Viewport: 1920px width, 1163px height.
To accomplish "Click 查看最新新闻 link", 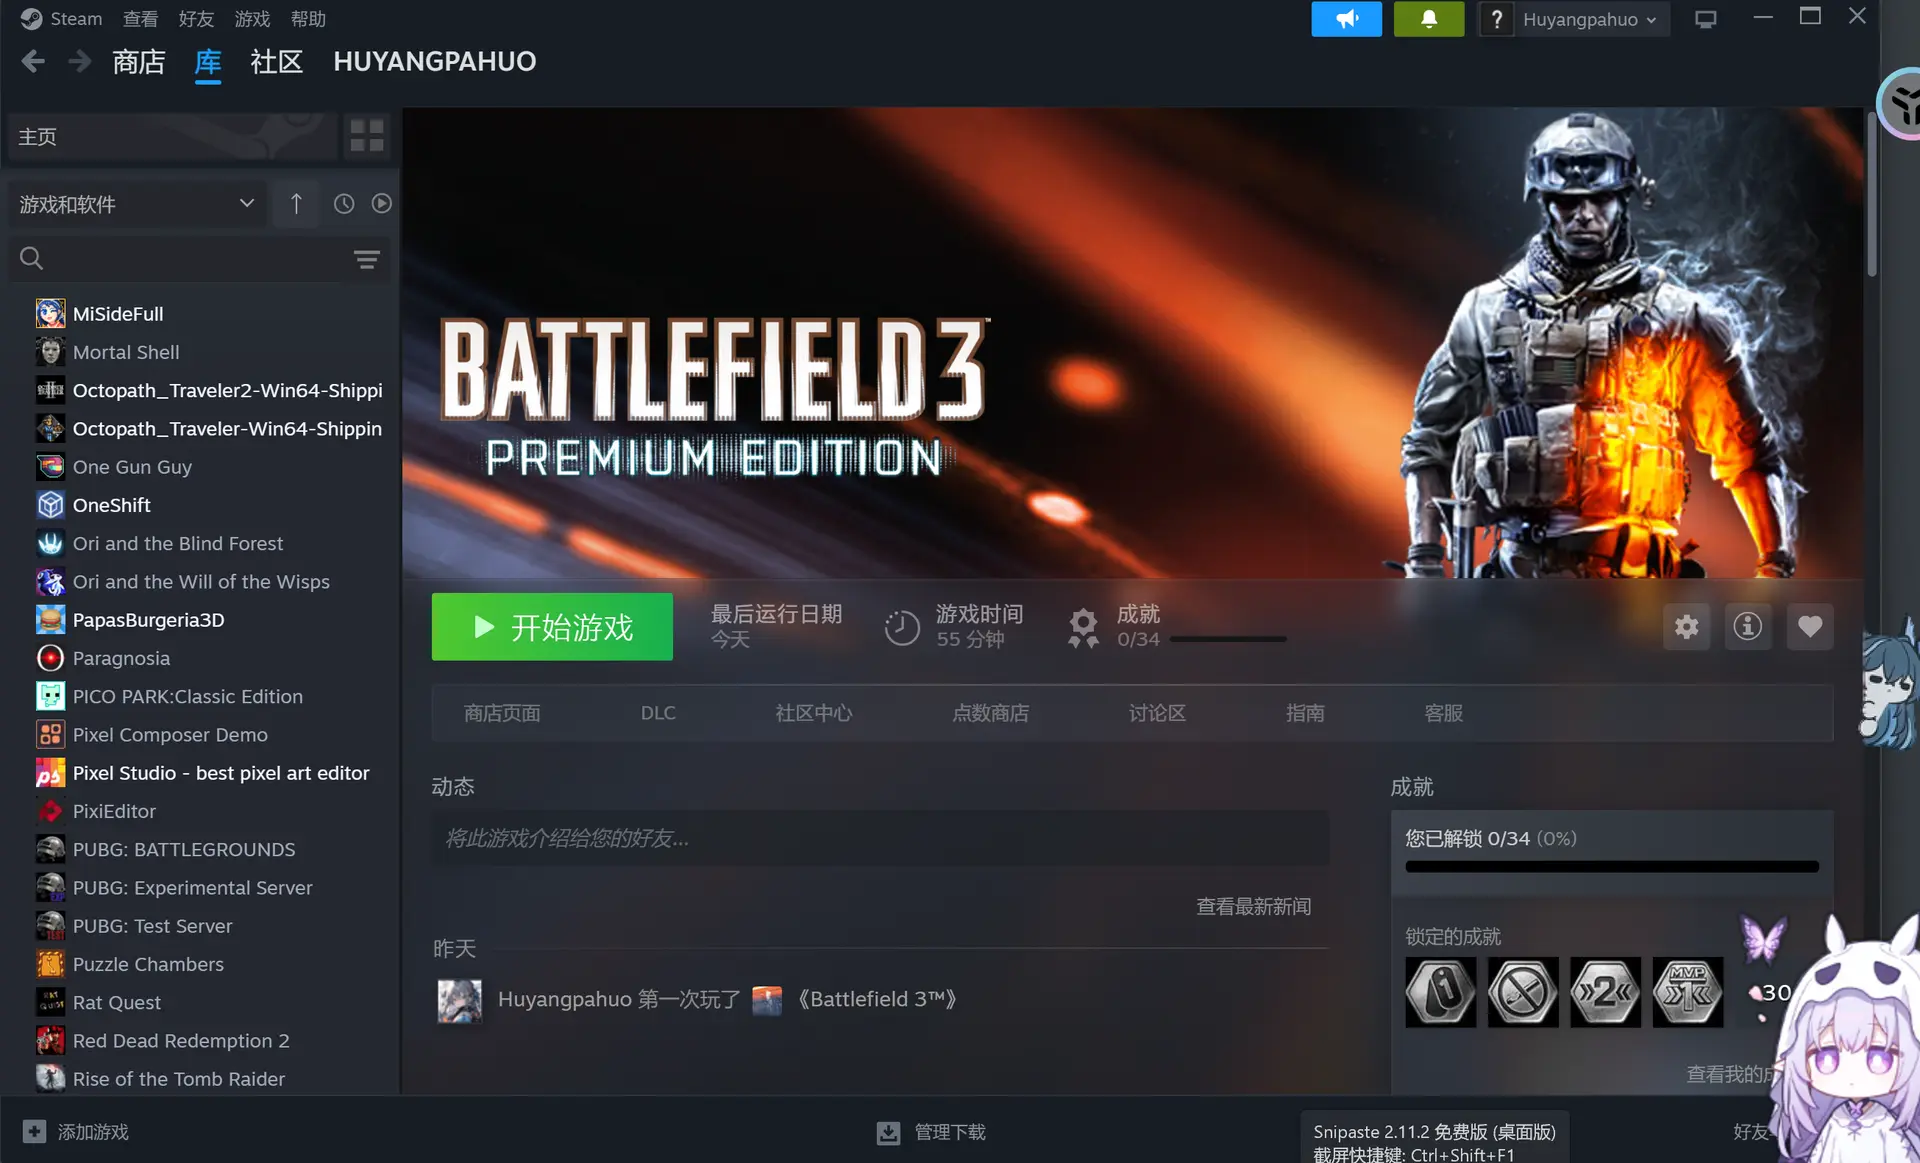I will [x=1253, y=907].
